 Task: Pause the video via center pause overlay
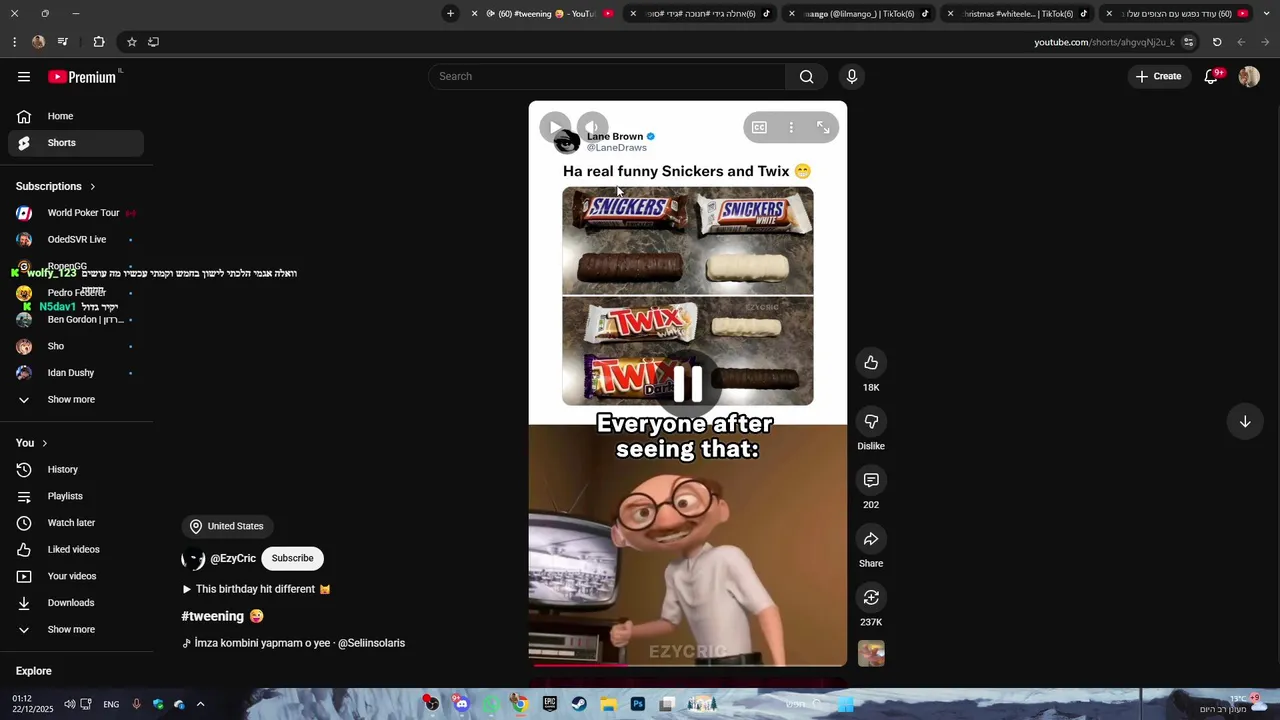688,383
